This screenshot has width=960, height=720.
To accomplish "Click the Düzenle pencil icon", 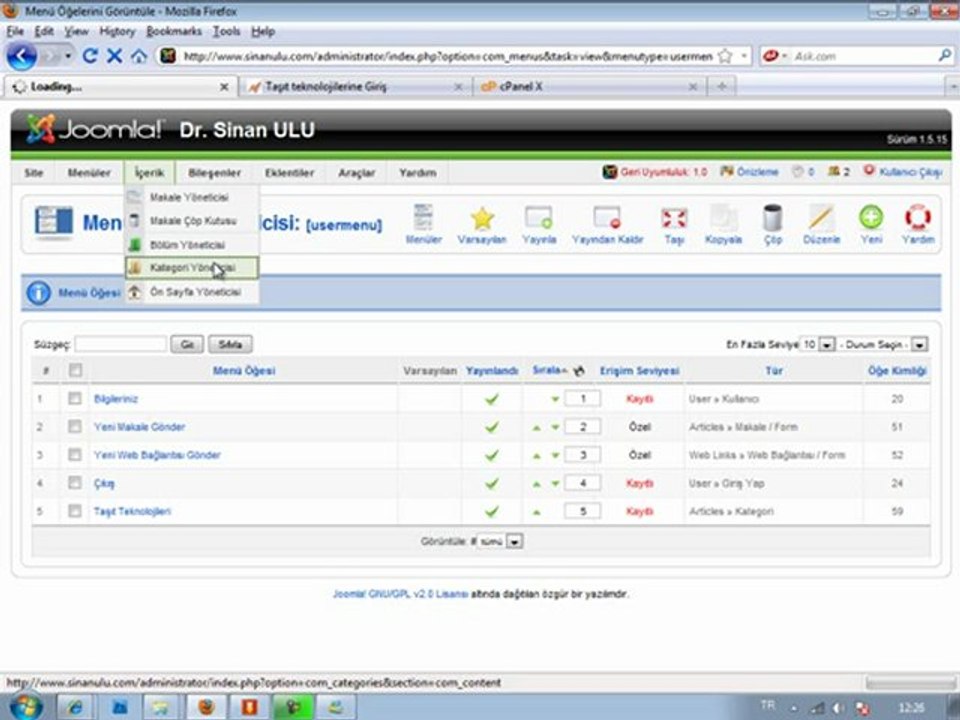I will (x=821, y=224).
